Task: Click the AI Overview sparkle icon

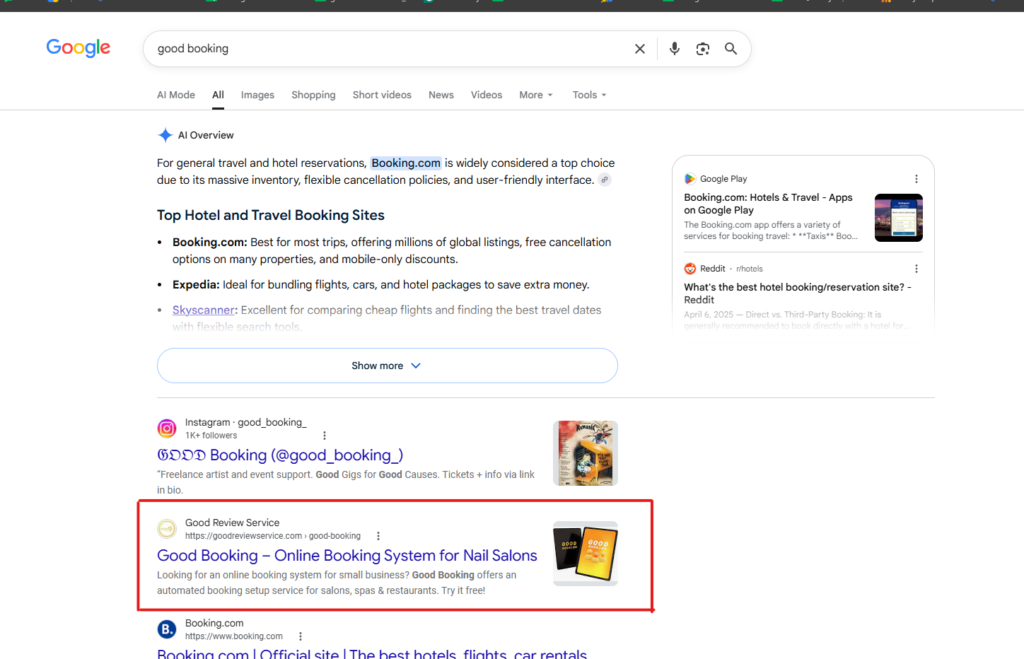Action: pos(165,135)
